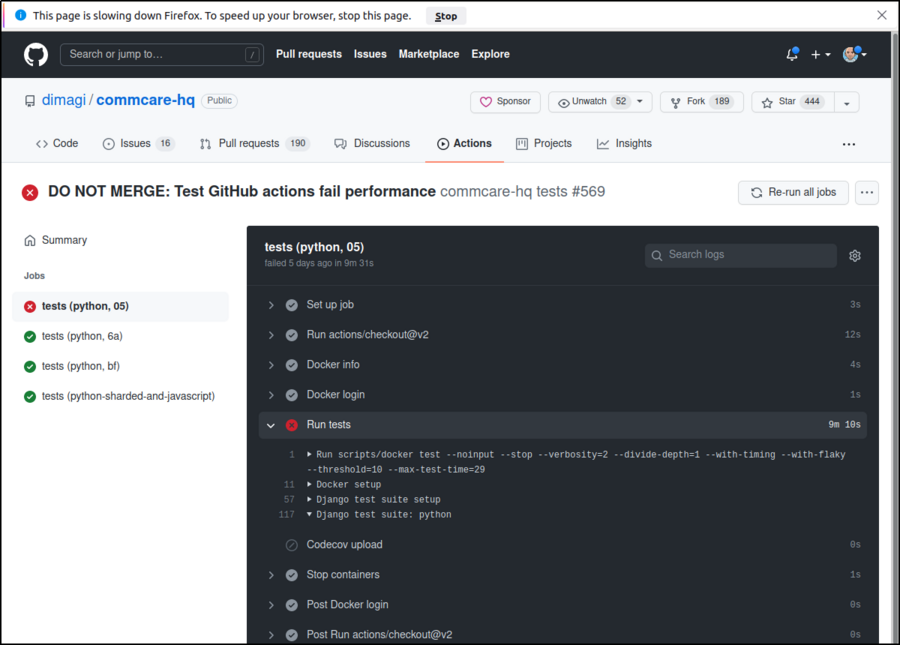Click green check icon of tests (python, 6a)
900x645 pixels.
click(x=30, y=336)
